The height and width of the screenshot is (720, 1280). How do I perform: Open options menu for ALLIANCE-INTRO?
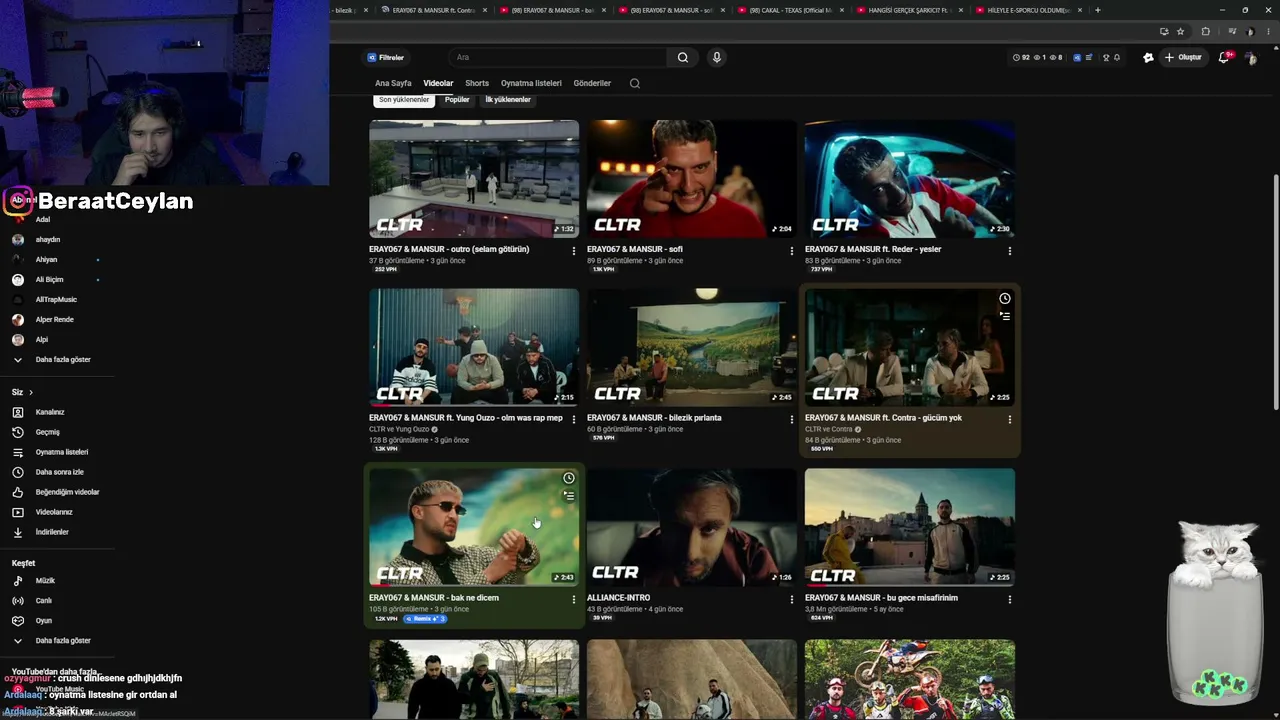pos(792,600)
